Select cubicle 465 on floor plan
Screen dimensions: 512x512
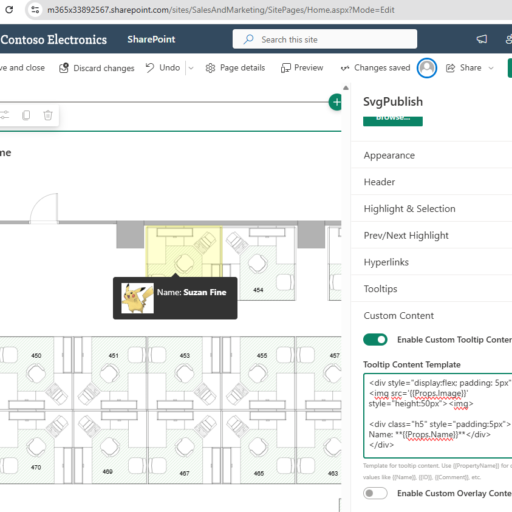click(258, 447)
